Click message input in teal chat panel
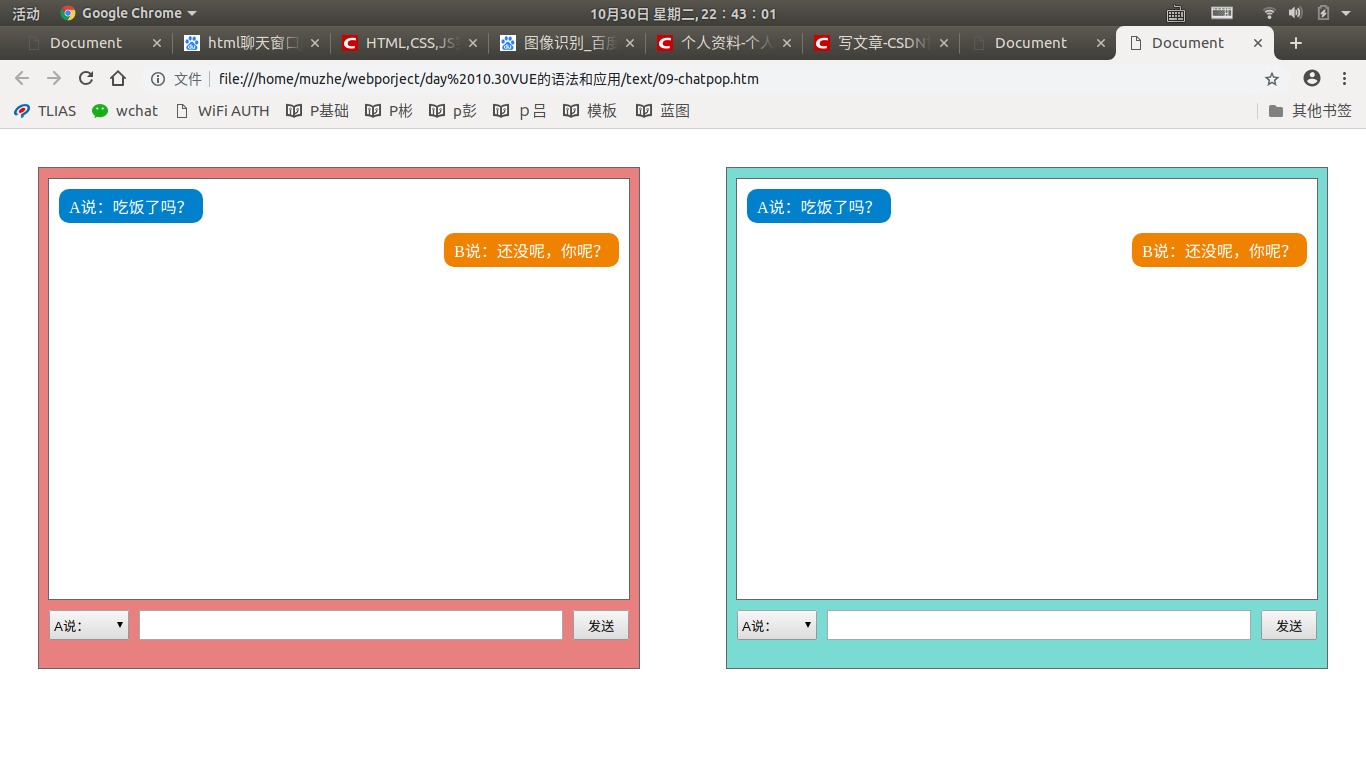This screenshot has height=768, width=1366. [1039, 625]
